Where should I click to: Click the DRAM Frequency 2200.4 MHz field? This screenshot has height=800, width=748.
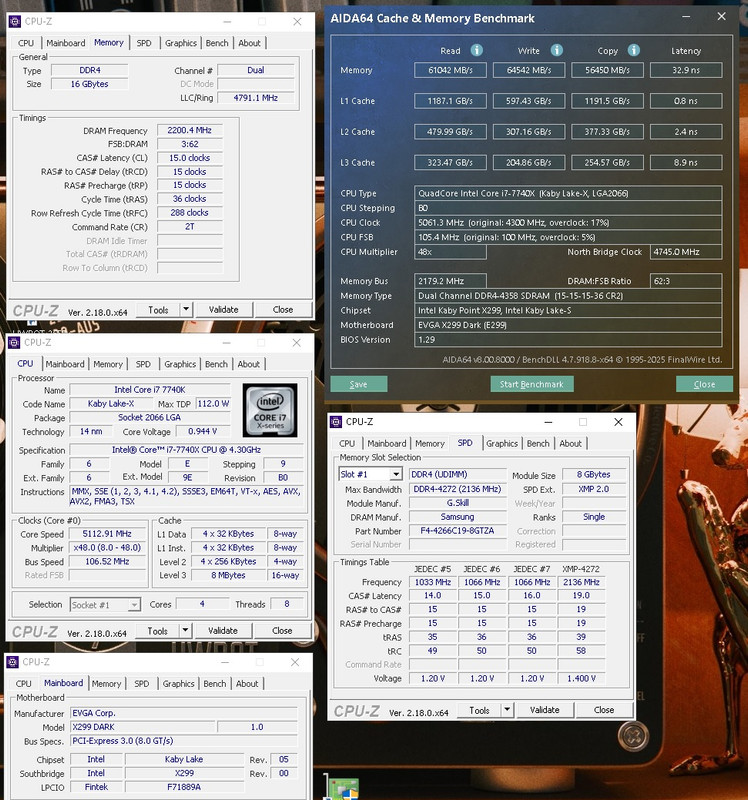click(190, 131)
